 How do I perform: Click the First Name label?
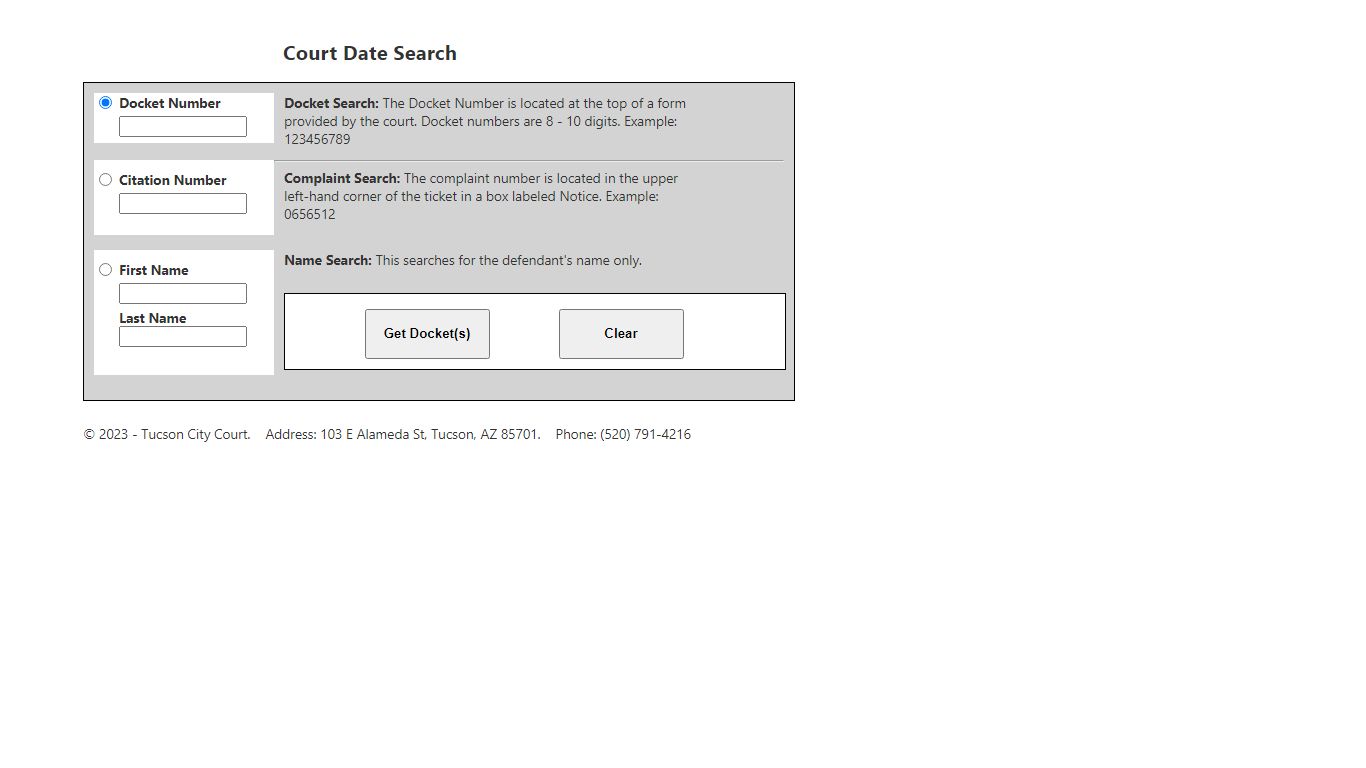154,270
